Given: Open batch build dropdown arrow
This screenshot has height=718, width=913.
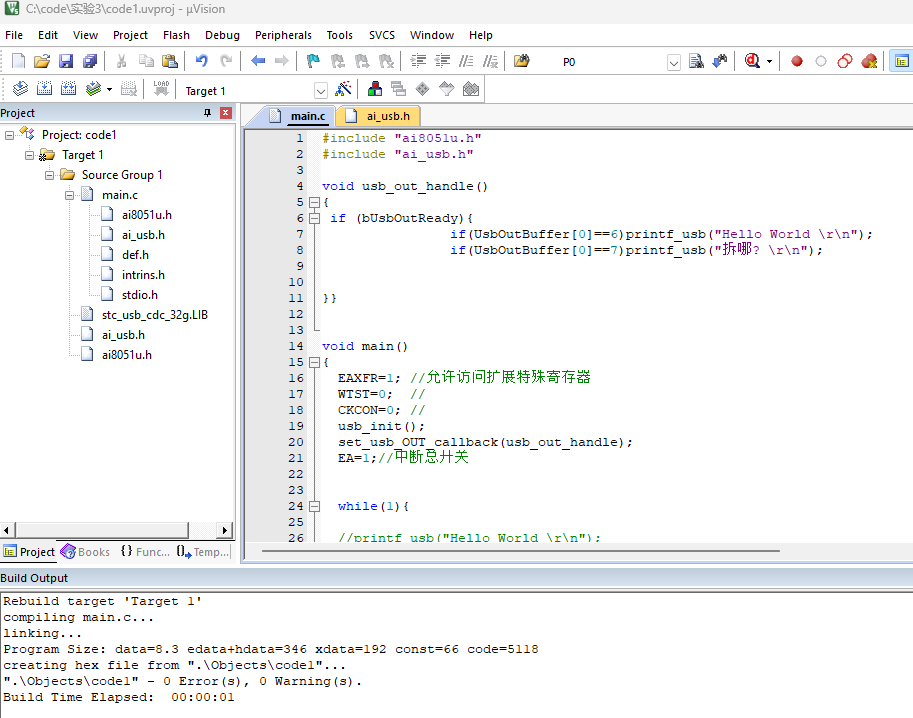Looking at the screenshot, I should point(109,90).
